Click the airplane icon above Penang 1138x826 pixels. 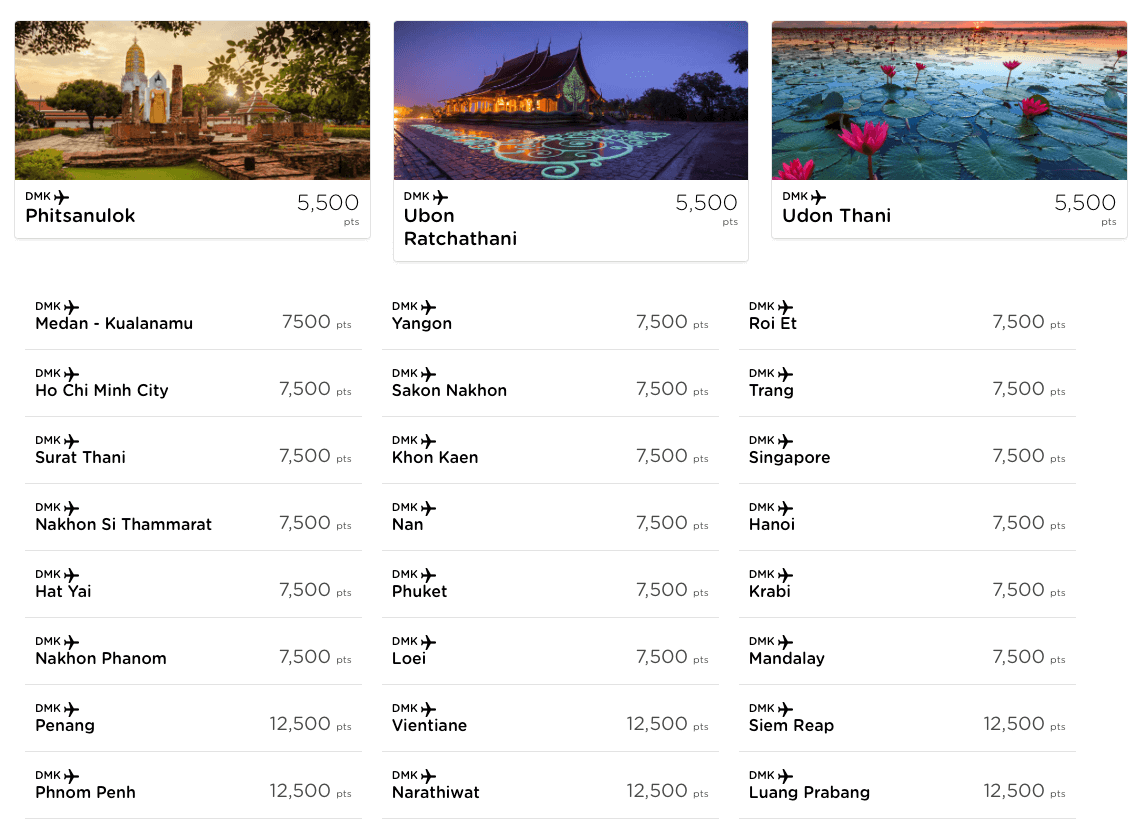coord(71,709)
